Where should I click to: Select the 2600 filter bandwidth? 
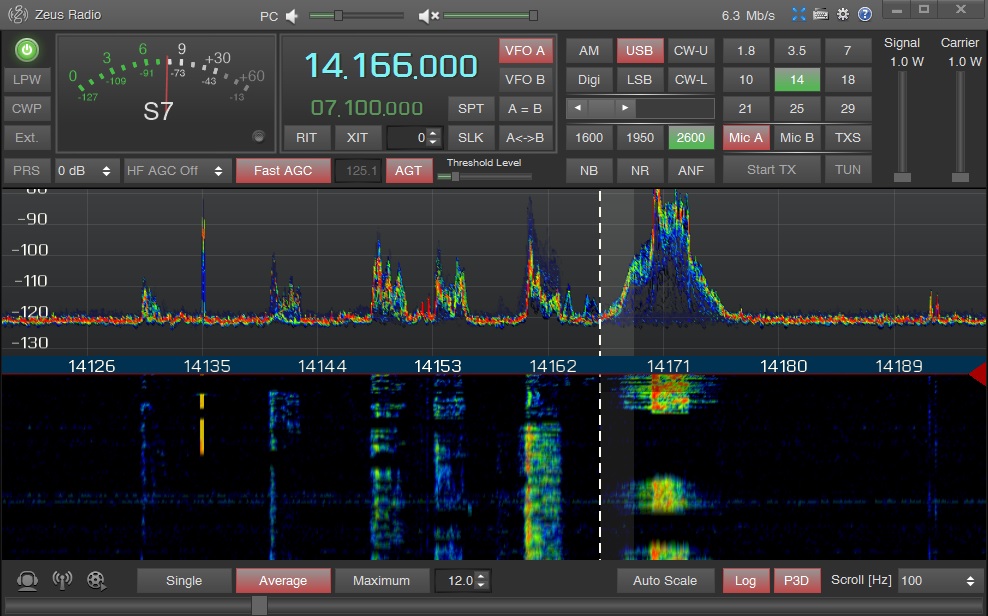click(691, 137)
